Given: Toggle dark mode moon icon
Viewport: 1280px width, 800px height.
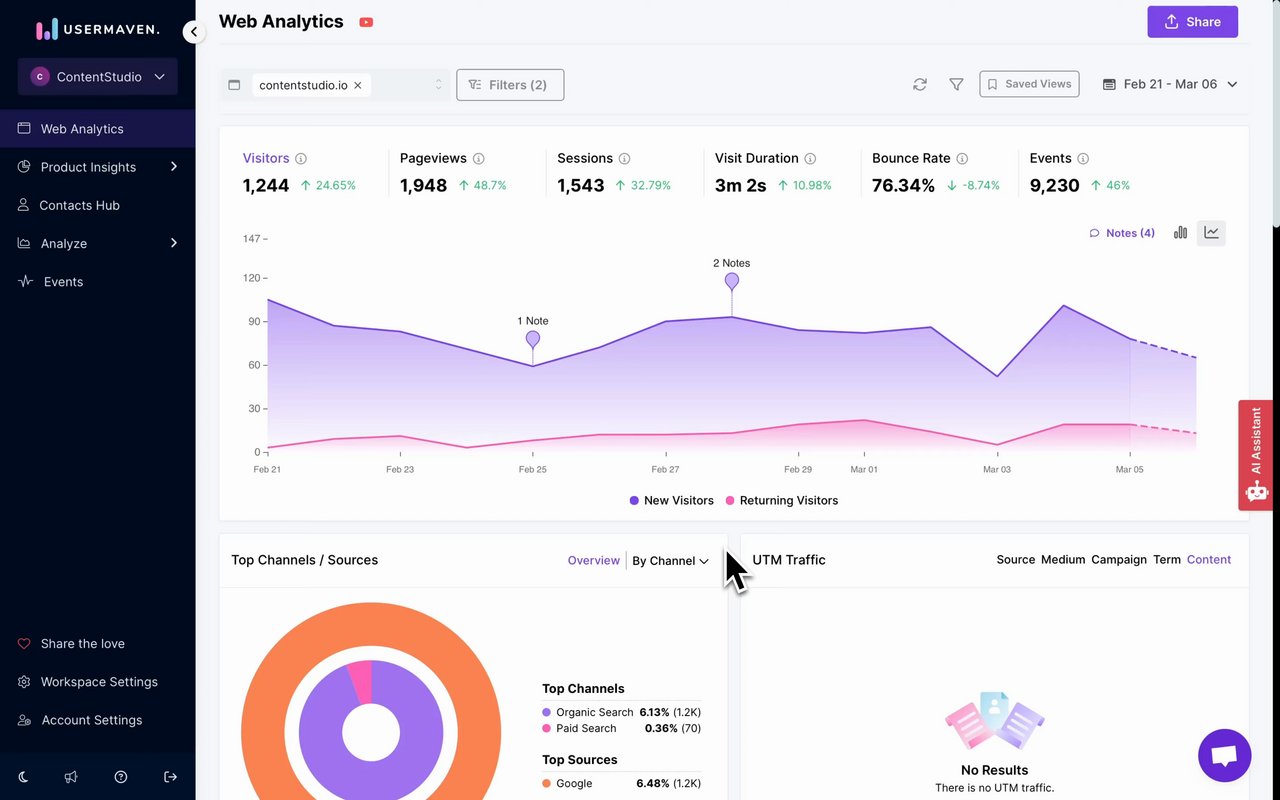Looking at the screenshot, I should tap(24, 777).
